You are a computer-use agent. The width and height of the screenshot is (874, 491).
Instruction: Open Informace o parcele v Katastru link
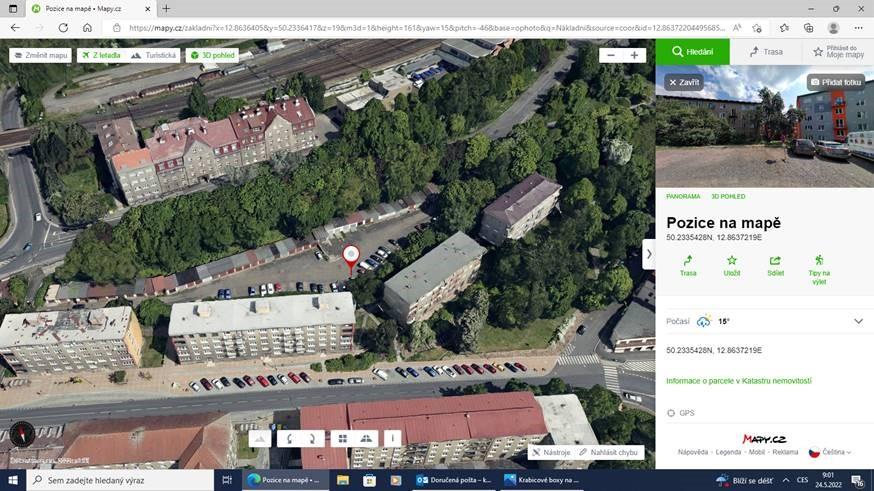tap(738, 381)
